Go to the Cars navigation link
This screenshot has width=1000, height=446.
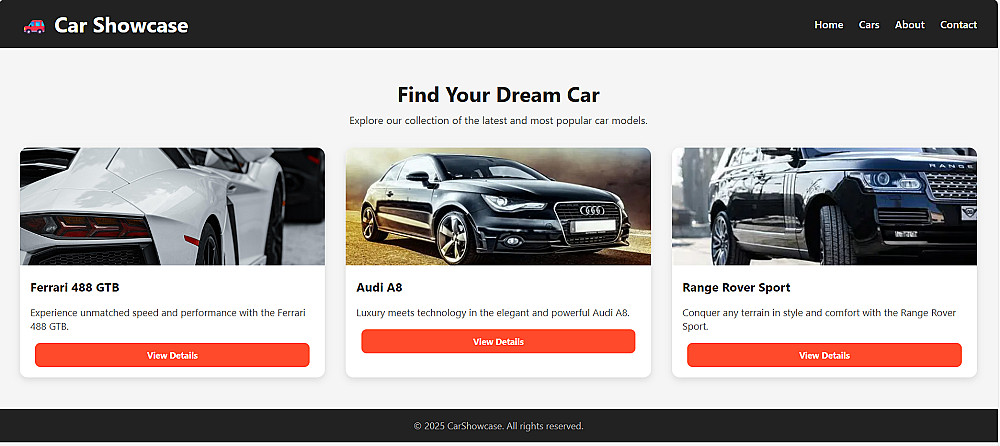869,25
